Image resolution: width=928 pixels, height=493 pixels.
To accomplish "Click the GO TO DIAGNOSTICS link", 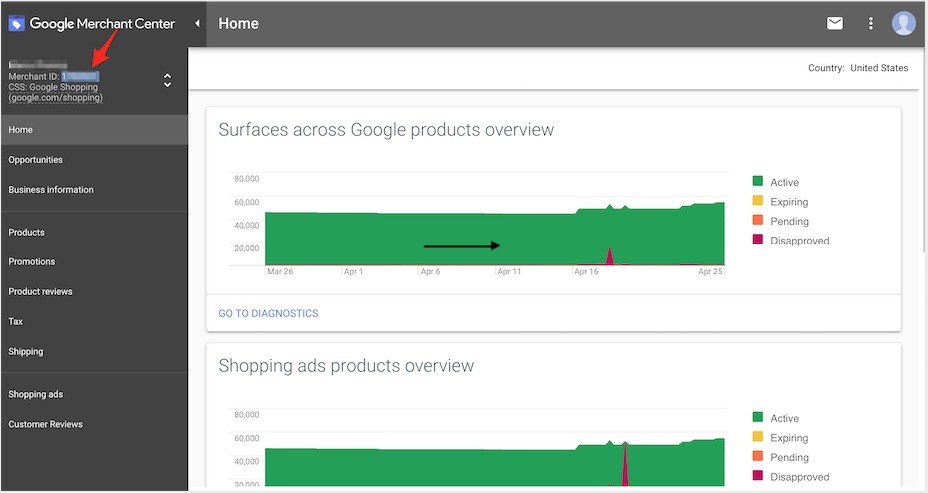I will (268, 314).
